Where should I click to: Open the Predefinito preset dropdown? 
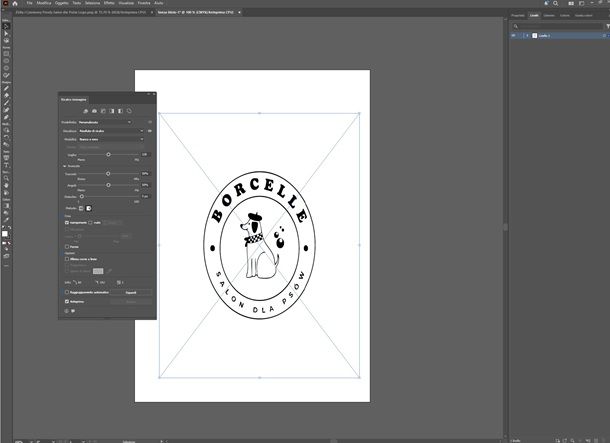(x=105, y=122)
